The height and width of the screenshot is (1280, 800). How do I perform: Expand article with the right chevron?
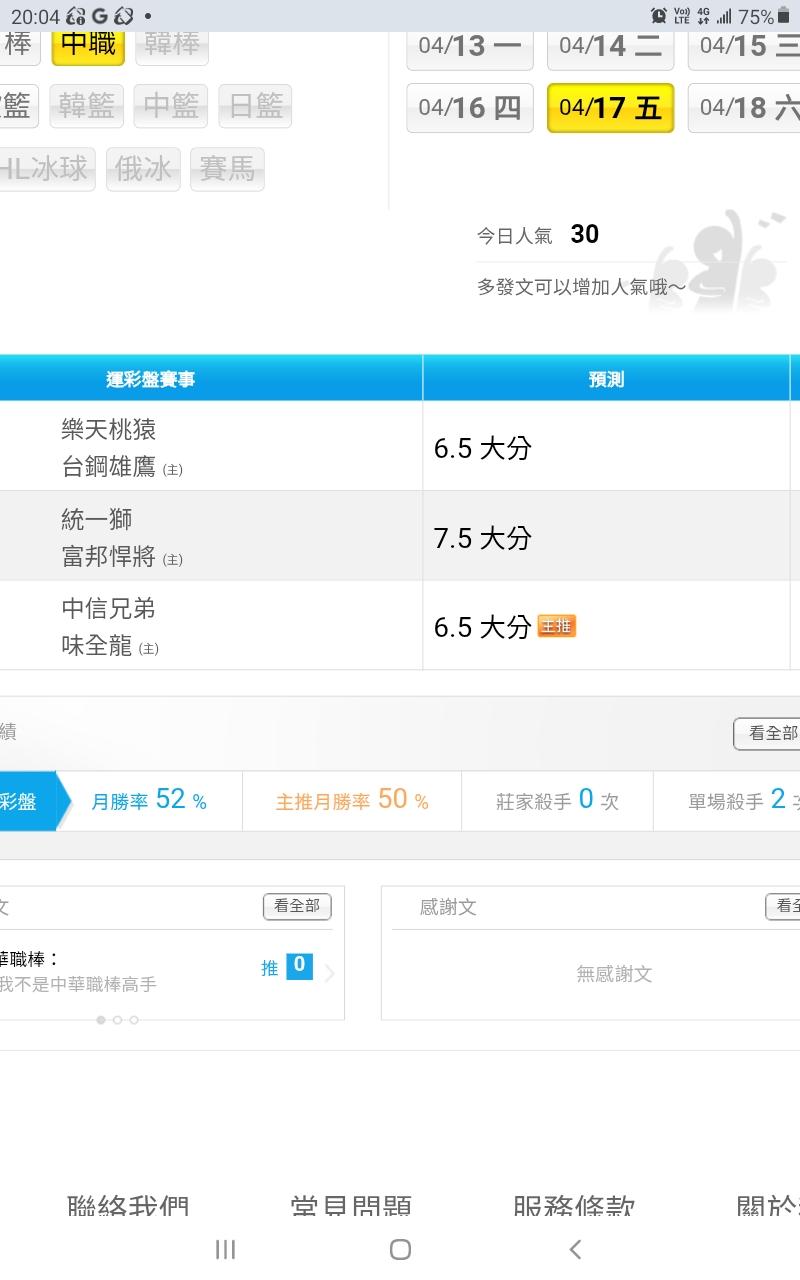[x=329, y=972]
